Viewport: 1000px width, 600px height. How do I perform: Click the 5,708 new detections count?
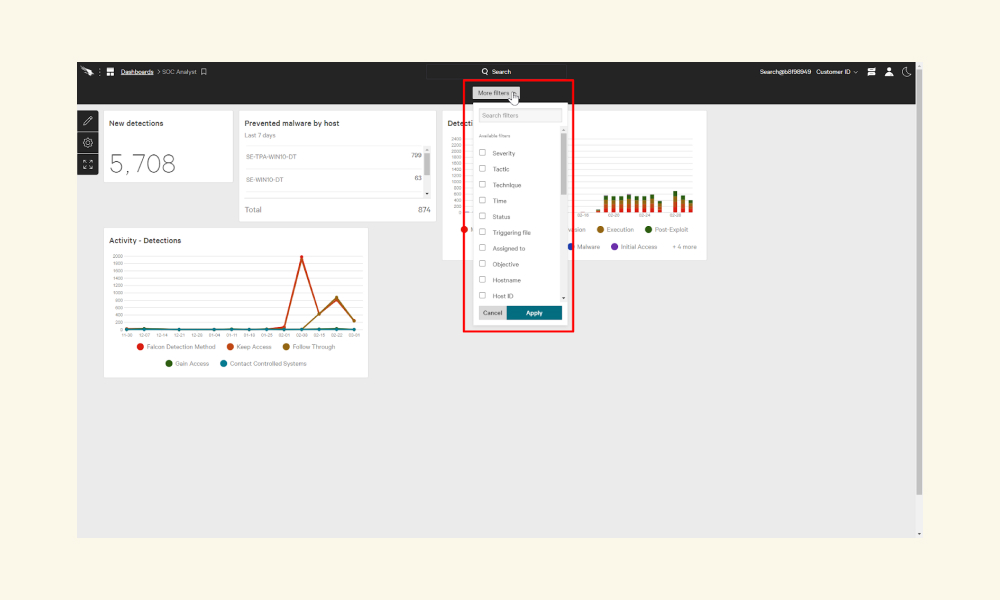pyautogui.click(x=142, y=164)
